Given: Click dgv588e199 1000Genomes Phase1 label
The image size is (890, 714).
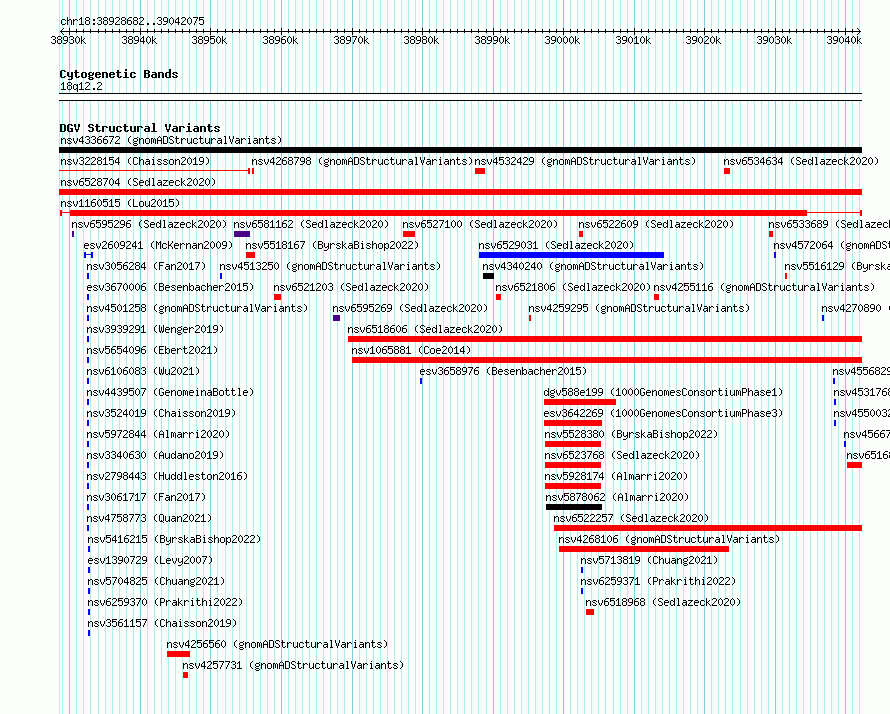Looking at the screenshot, I should 664,392.
